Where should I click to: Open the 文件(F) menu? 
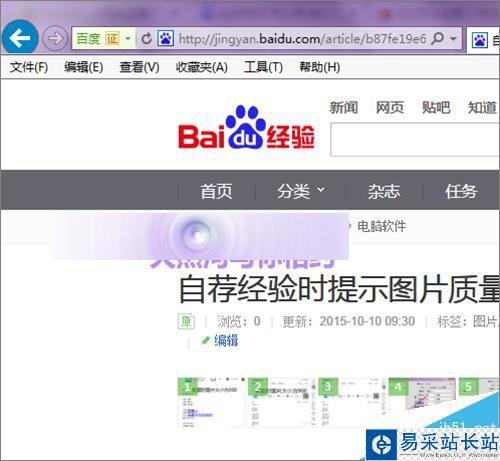tap(29, 67)
